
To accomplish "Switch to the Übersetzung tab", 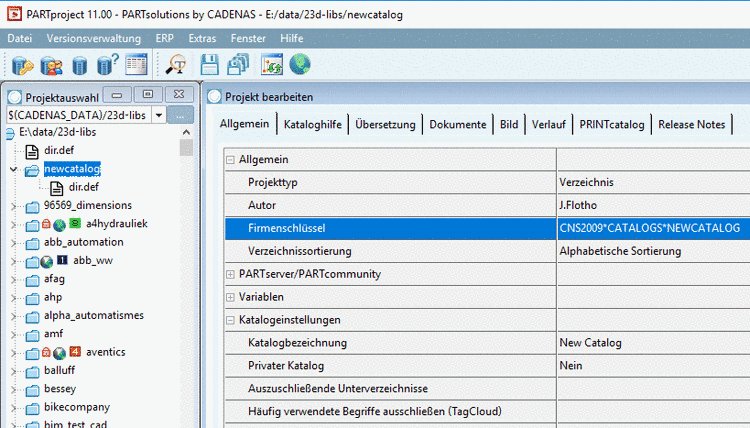I will click(386, 125).
